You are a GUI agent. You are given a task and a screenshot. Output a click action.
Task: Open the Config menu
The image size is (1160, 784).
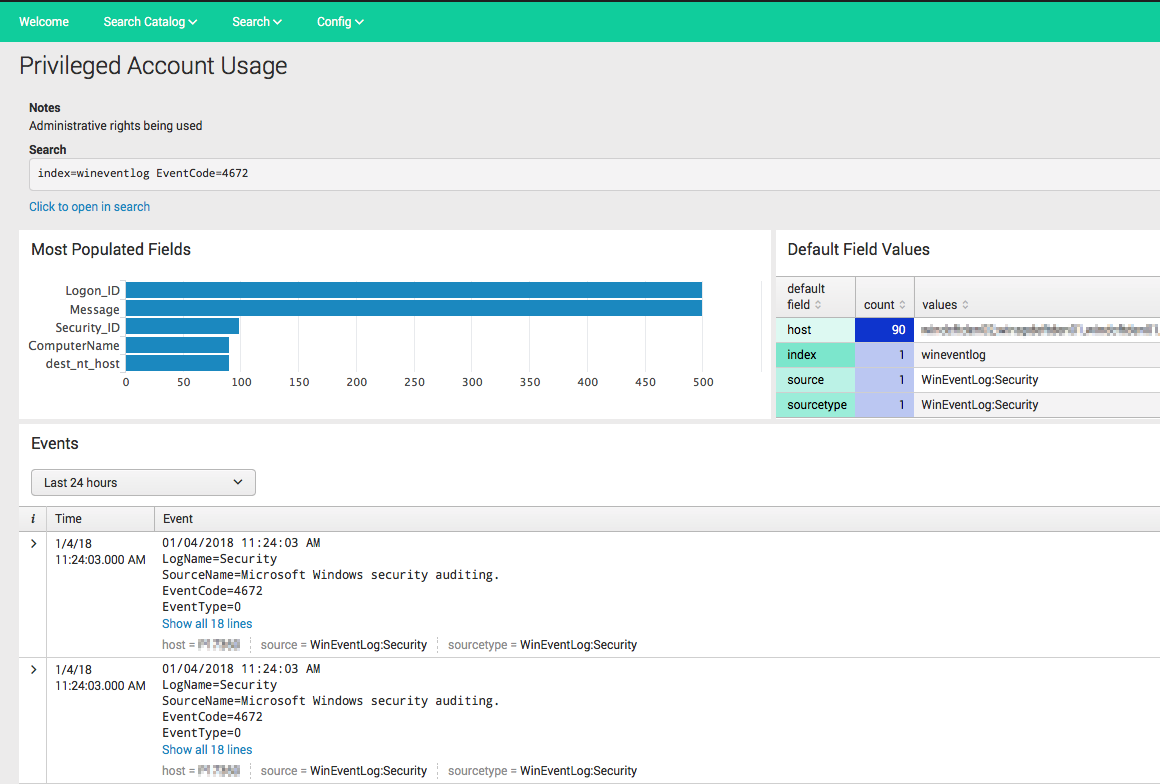340,21
